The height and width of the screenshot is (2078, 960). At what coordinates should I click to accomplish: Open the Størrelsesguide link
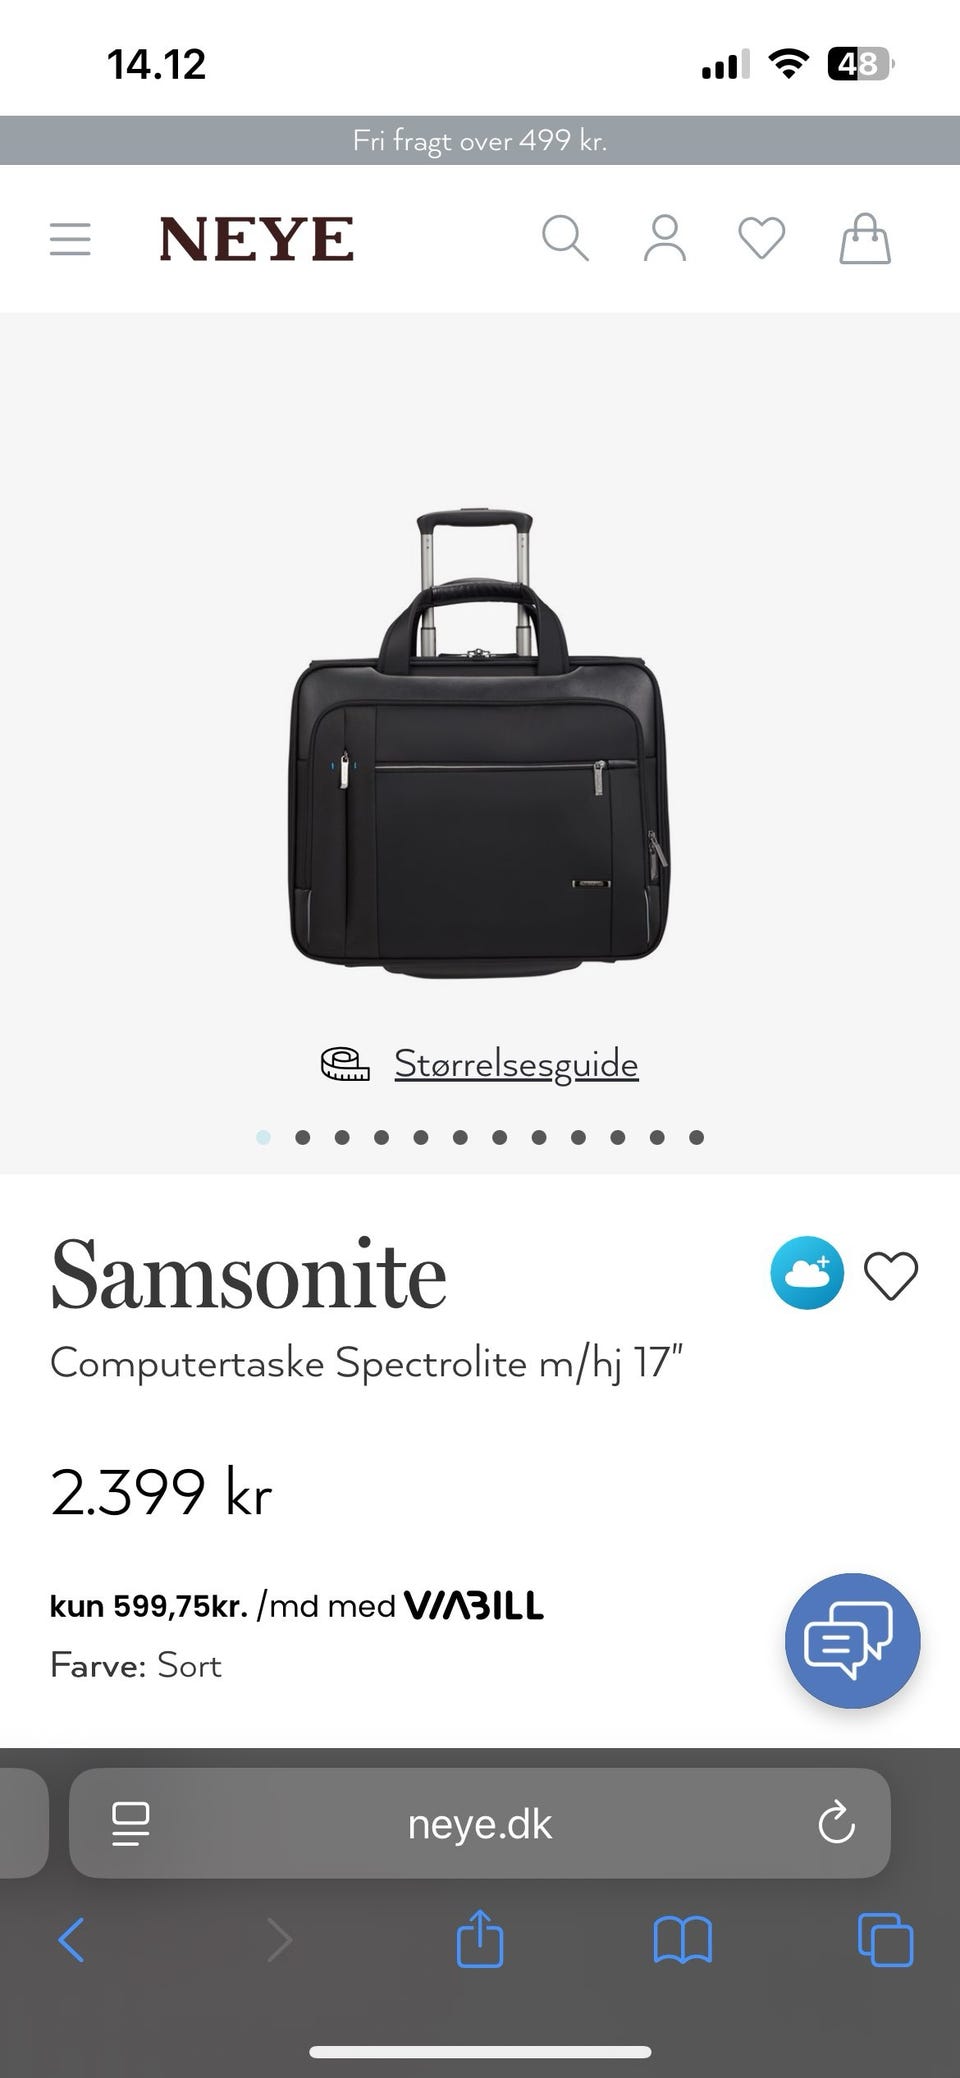tap(515, 1063)
